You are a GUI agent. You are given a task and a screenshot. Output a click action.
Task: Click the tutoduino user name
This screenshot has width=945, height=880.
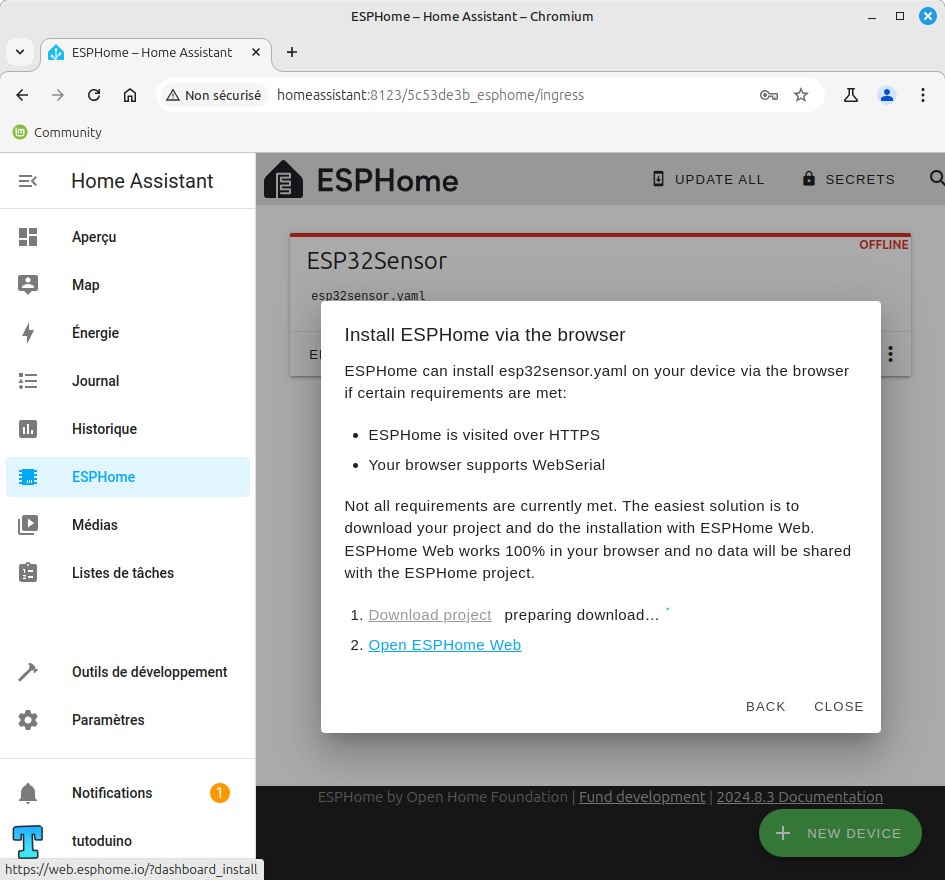click(x=102, y=841)
